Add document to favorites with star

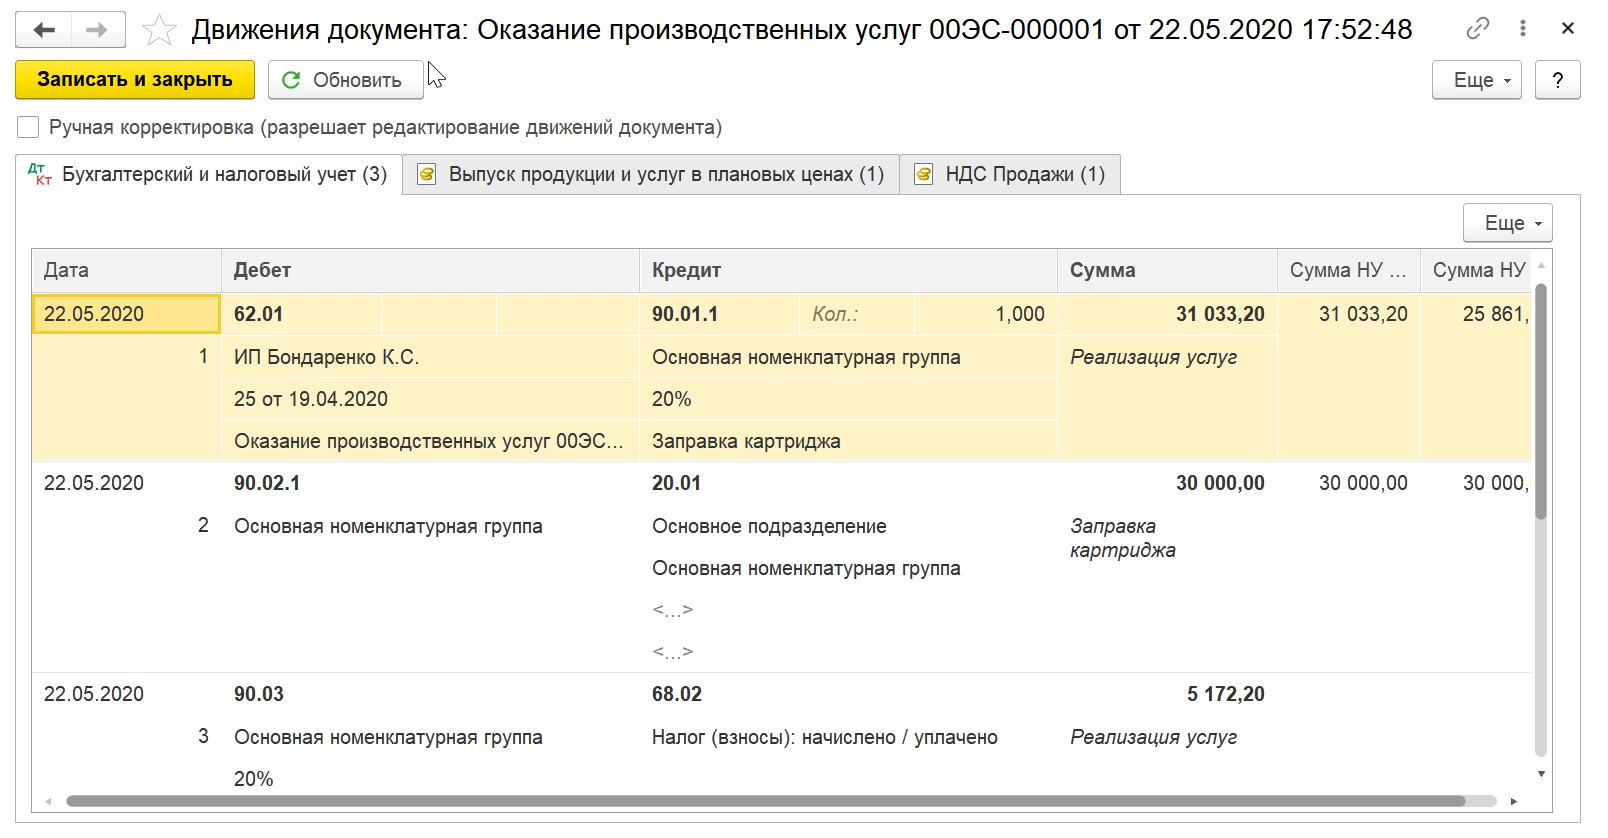159,31
